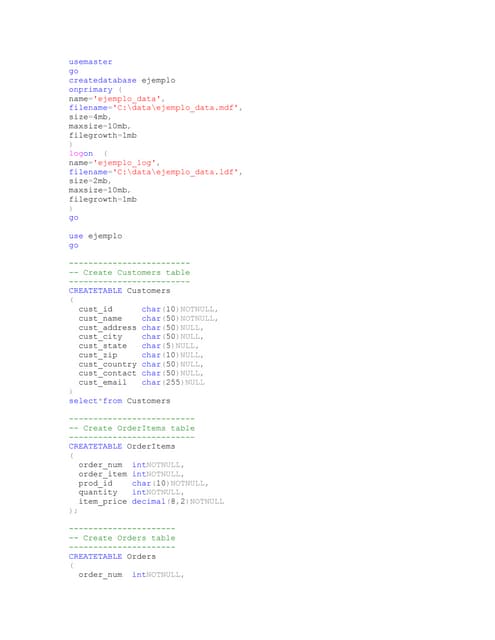Click the cust_email char(255) line

[x=141, y=382]
